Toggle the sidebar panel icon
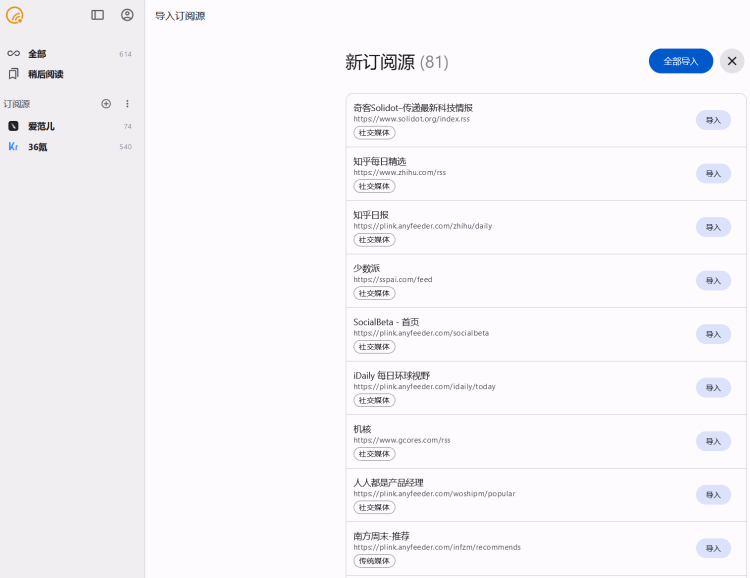The height and width of the screenshot is (578, 750). click(x=98, y=15)
